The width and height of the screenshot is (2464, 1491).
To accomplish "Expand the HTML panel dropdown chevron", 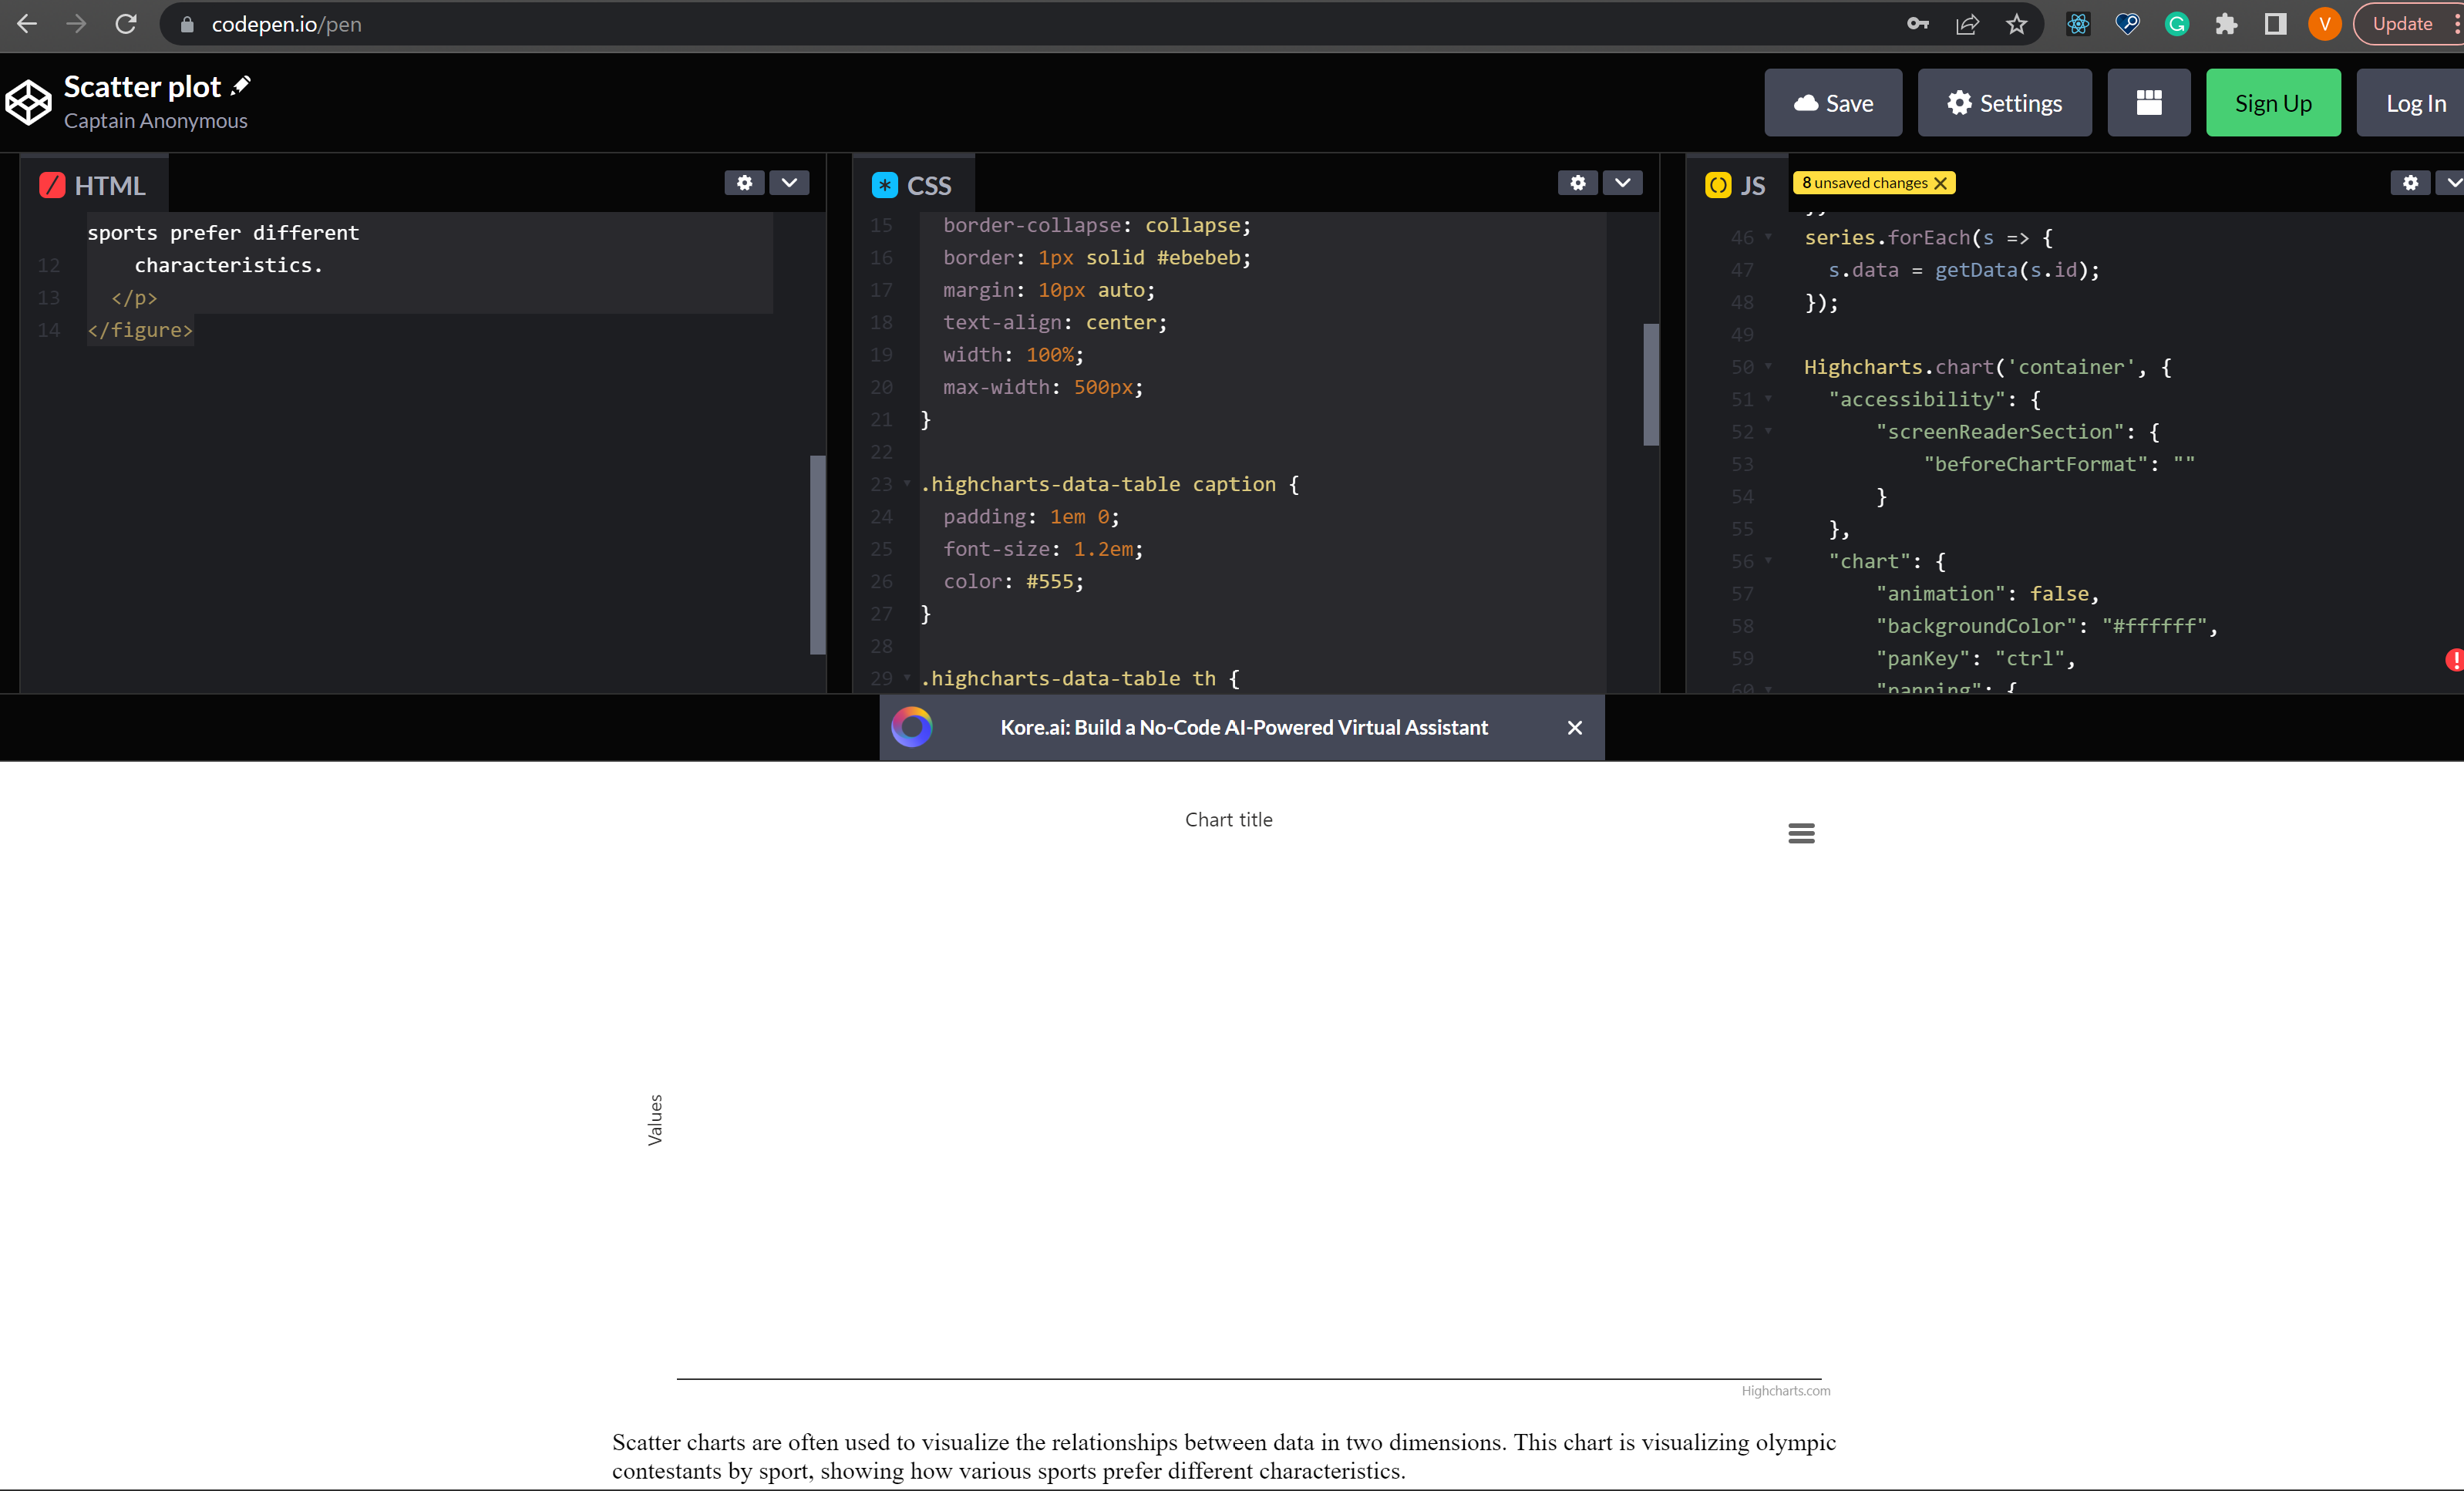I will coord(789,183).
